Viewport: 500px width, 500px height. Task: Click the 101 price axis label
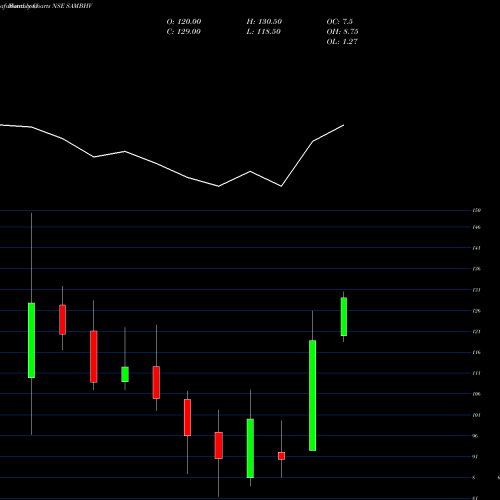[x=476, y=415]
